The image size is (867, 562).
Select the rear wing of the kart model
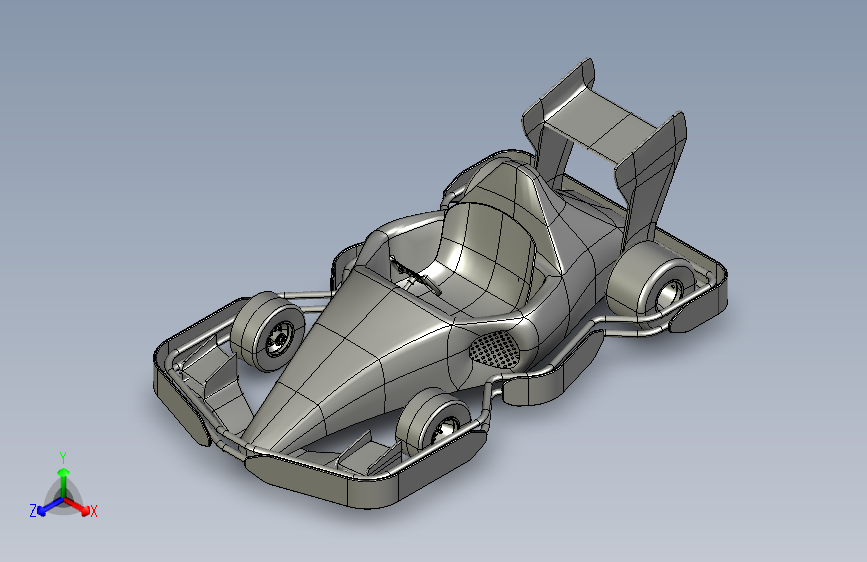pos(604,128)
